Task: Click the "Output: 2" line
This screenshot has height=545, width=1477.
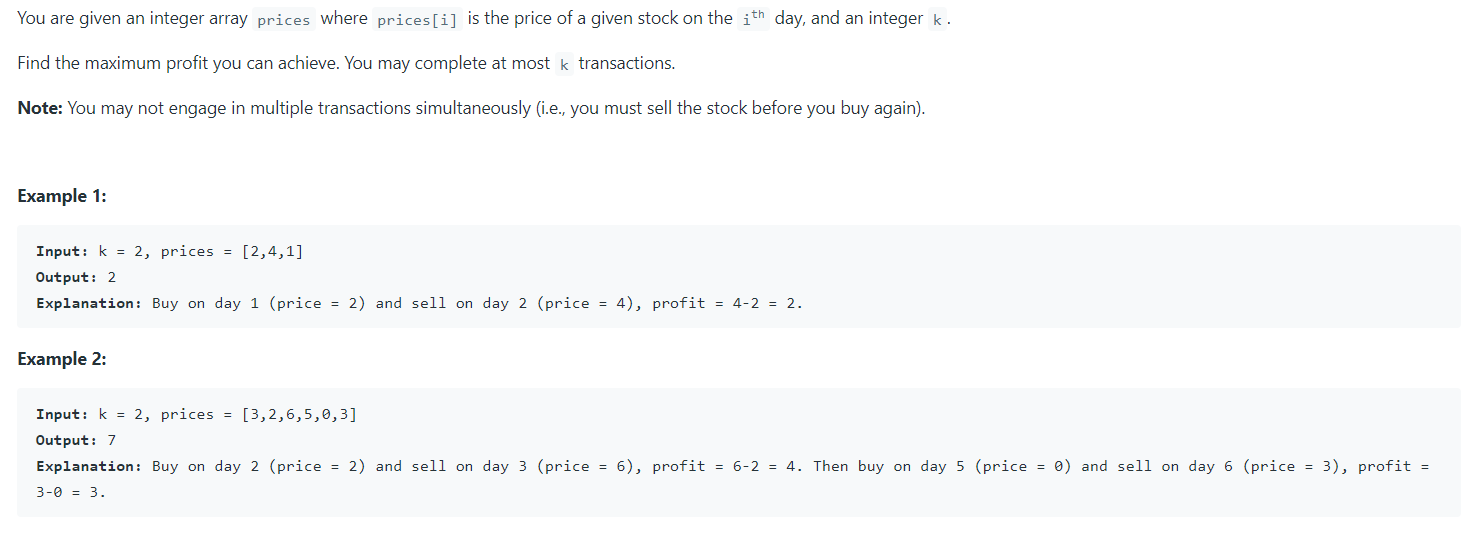Action: pyautogui.click(x=76, y=277)
